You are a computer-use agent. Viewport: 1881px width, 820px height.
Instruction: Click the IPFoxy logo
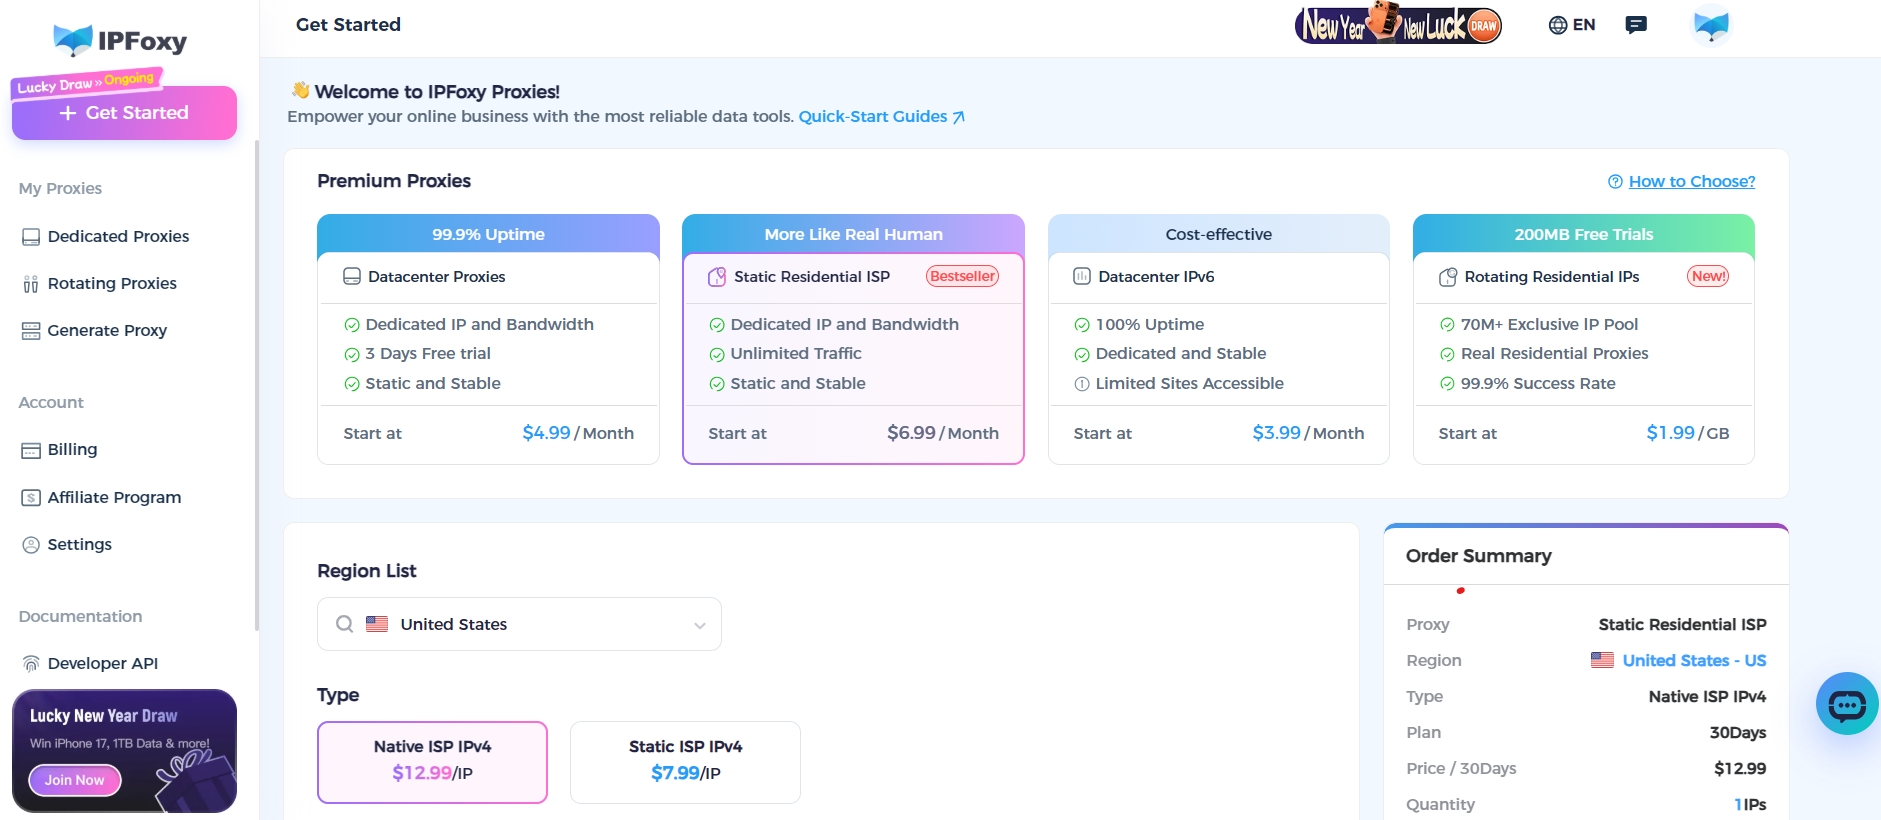pos(120,40)
